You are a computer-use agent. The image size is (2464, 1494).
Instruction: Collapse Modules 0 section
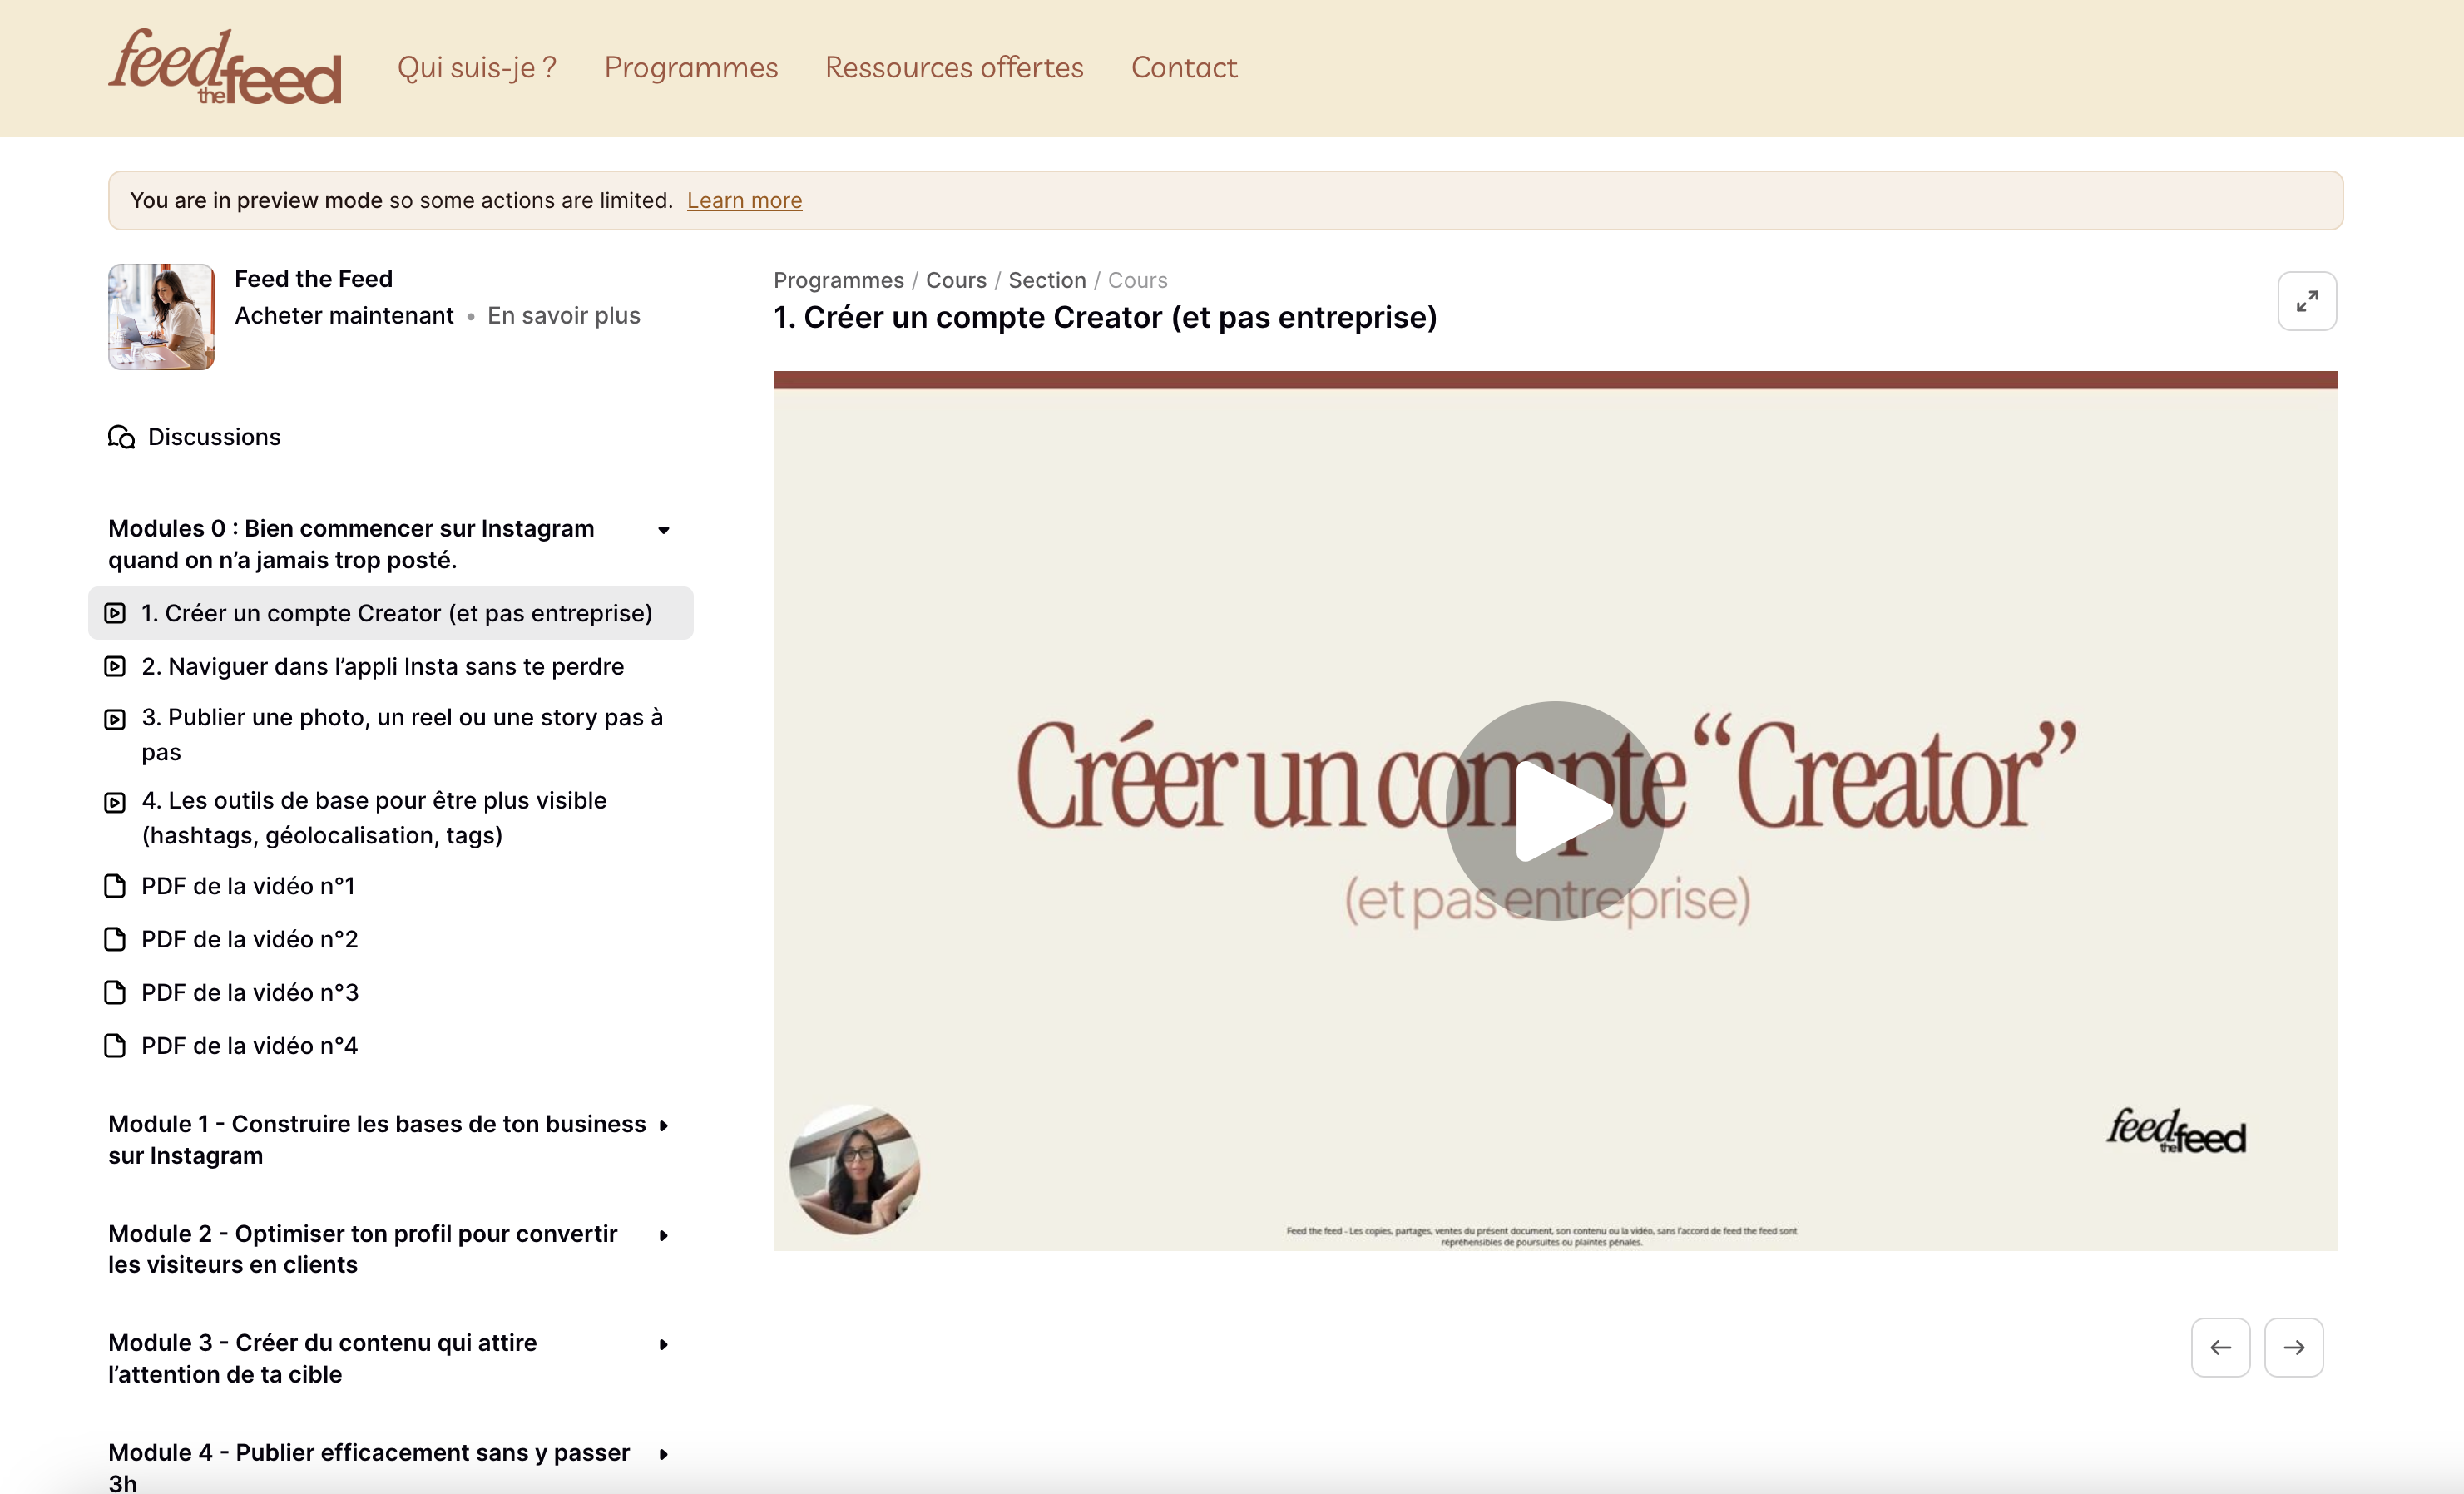(x=663, y=530)
